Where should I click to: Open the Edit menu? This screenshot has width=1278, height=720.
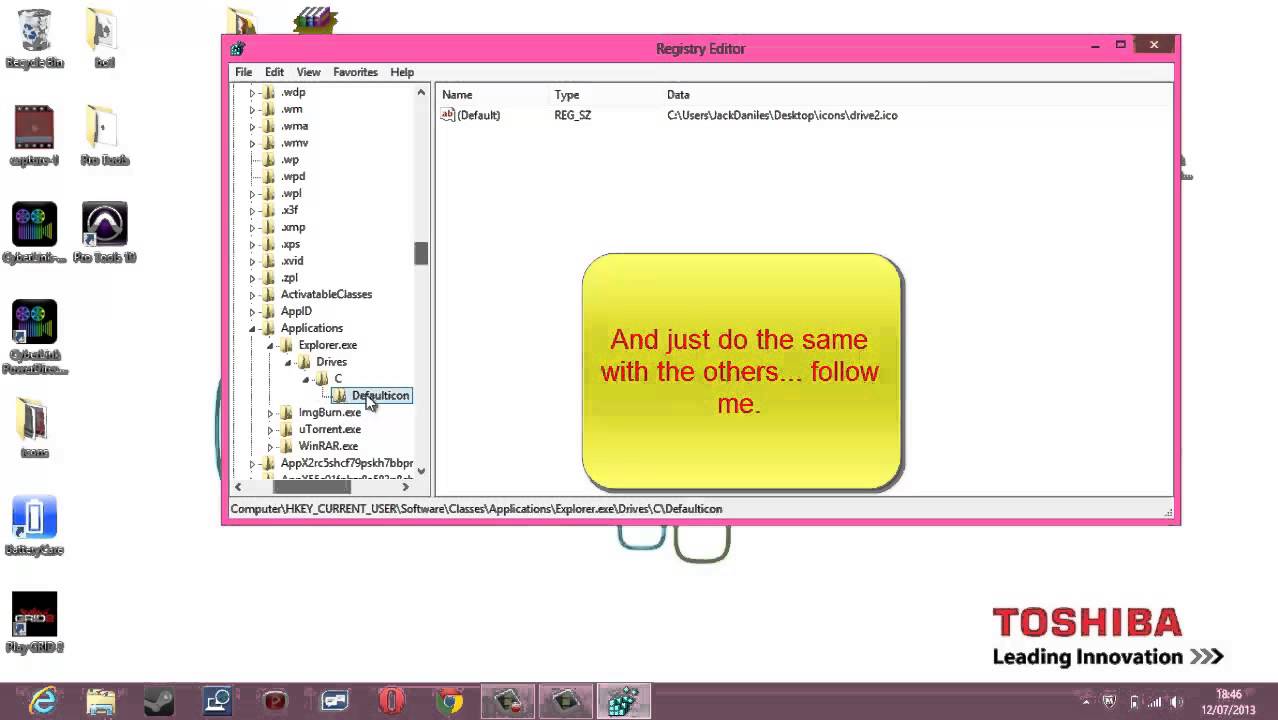pyautogui.click(x=274, y=72)
